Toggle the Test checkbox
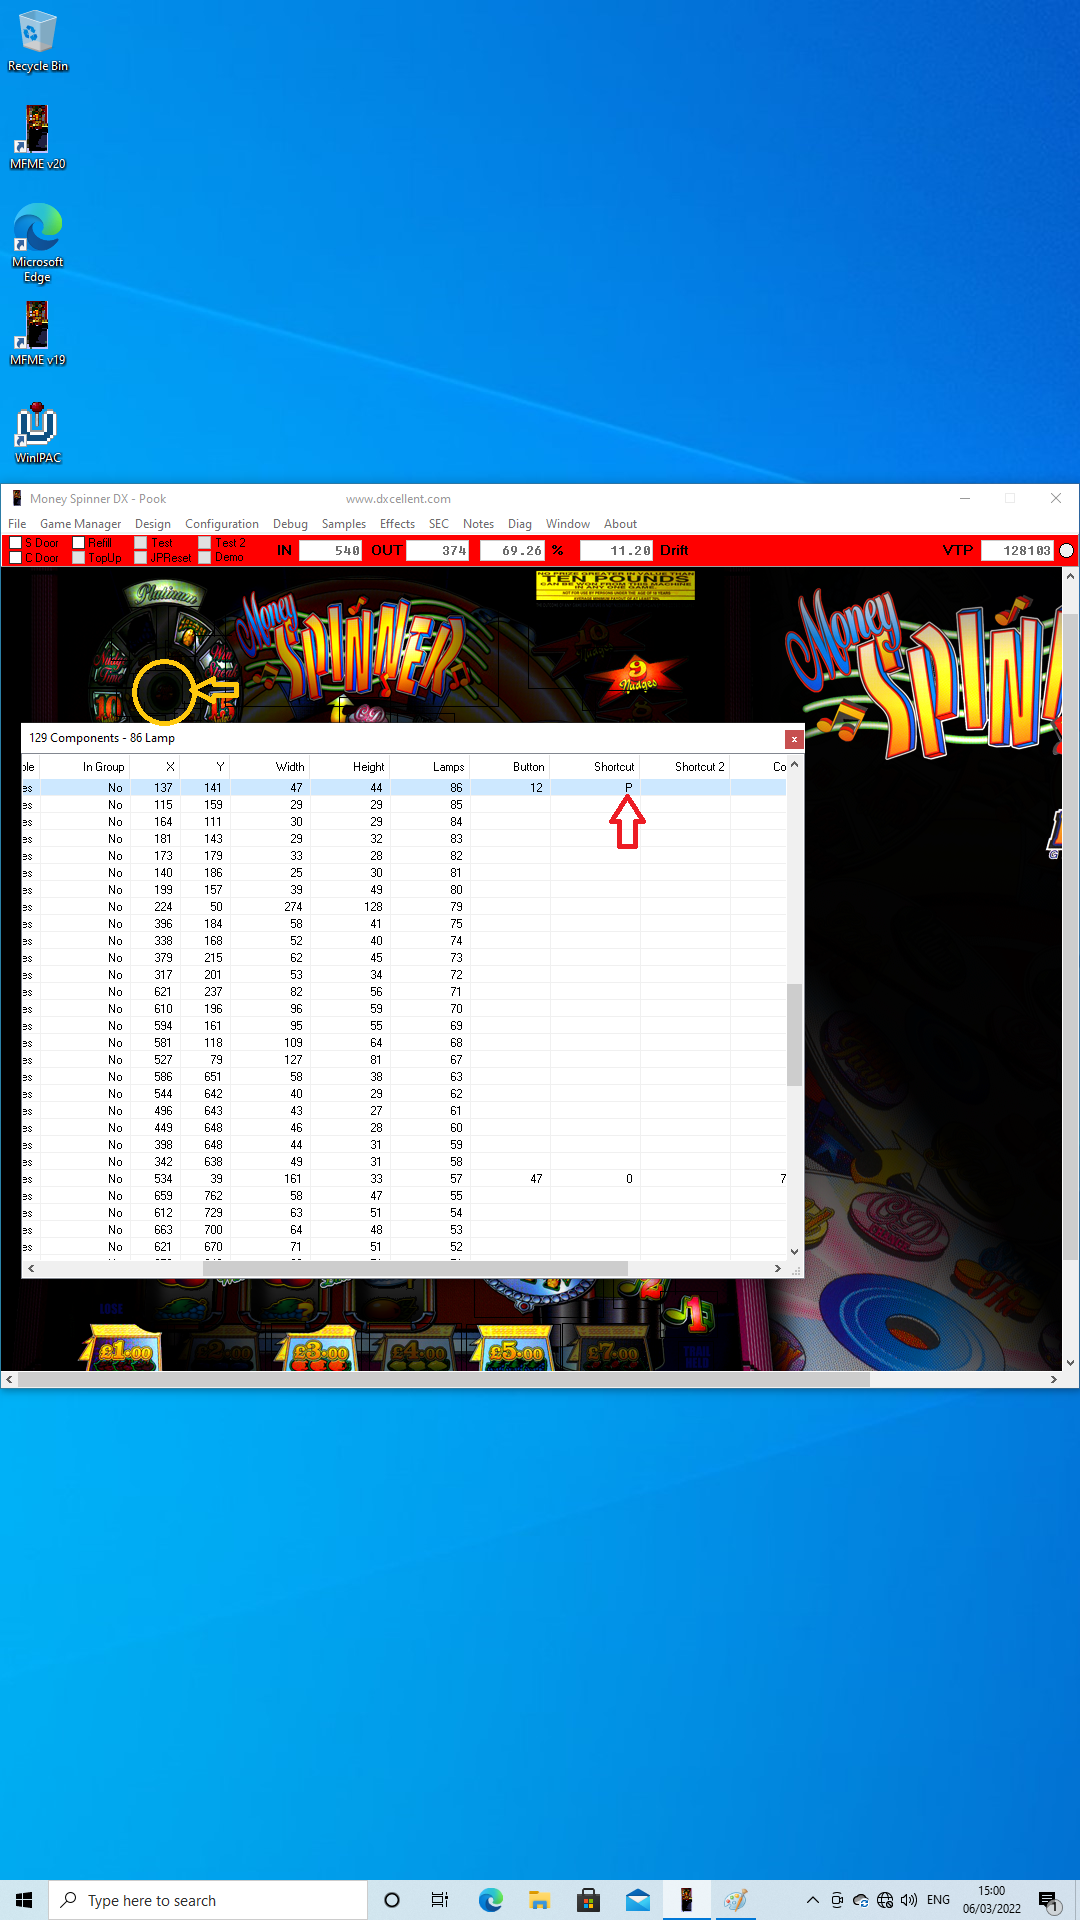Viewport: 1080px width, 1920px height. coord(141,543)
